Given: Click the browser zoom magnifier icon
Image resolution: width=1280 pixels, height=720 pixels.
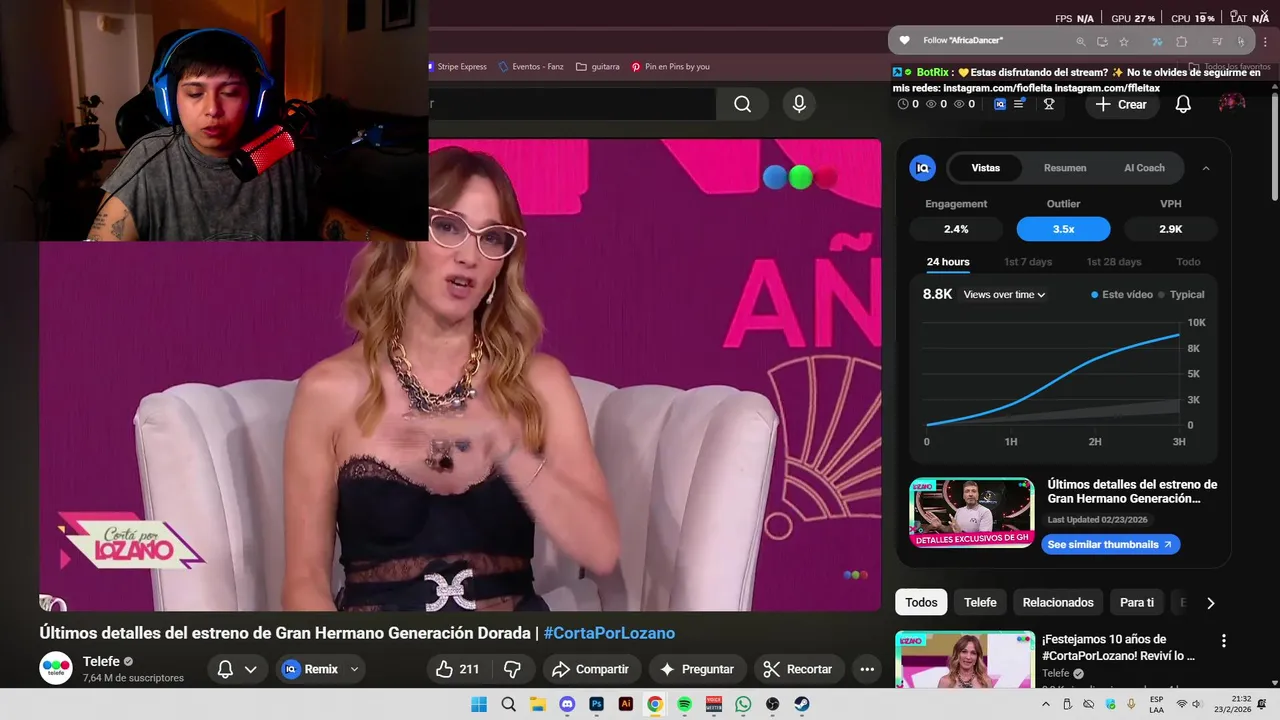Looking at the screenshot, I should [1080, 41].
